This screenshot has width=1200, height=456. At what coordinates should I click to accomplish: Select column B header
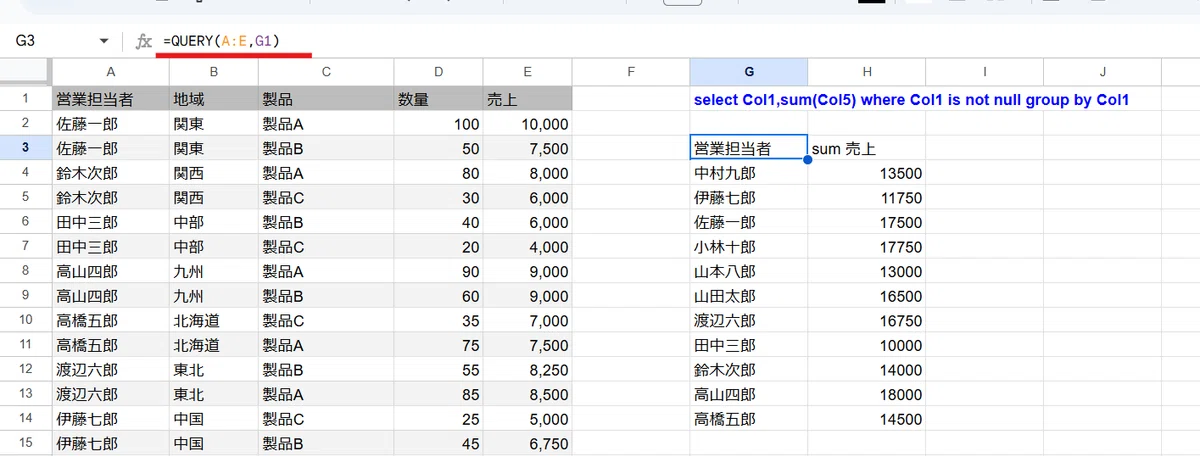pos(213,71)
